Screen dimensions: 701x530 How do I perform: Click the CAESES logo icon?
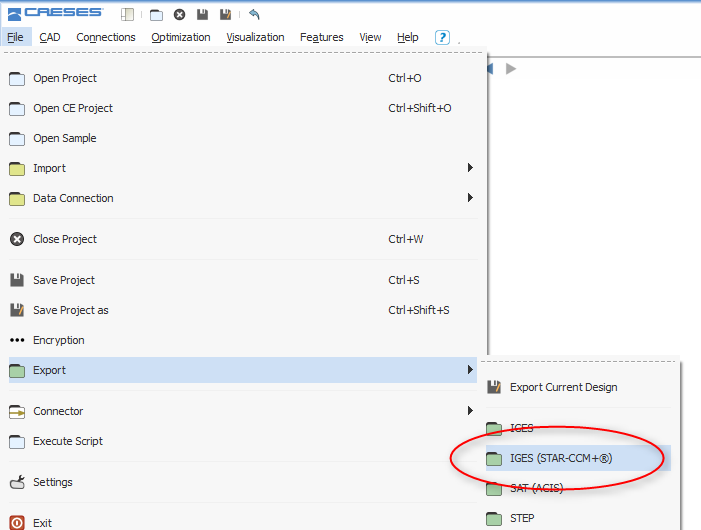click(15, 14)
